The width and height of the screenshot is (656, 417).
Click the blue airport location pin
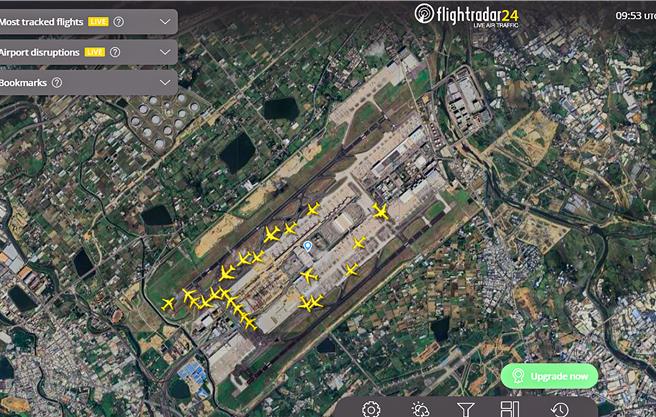click(308, 246)
